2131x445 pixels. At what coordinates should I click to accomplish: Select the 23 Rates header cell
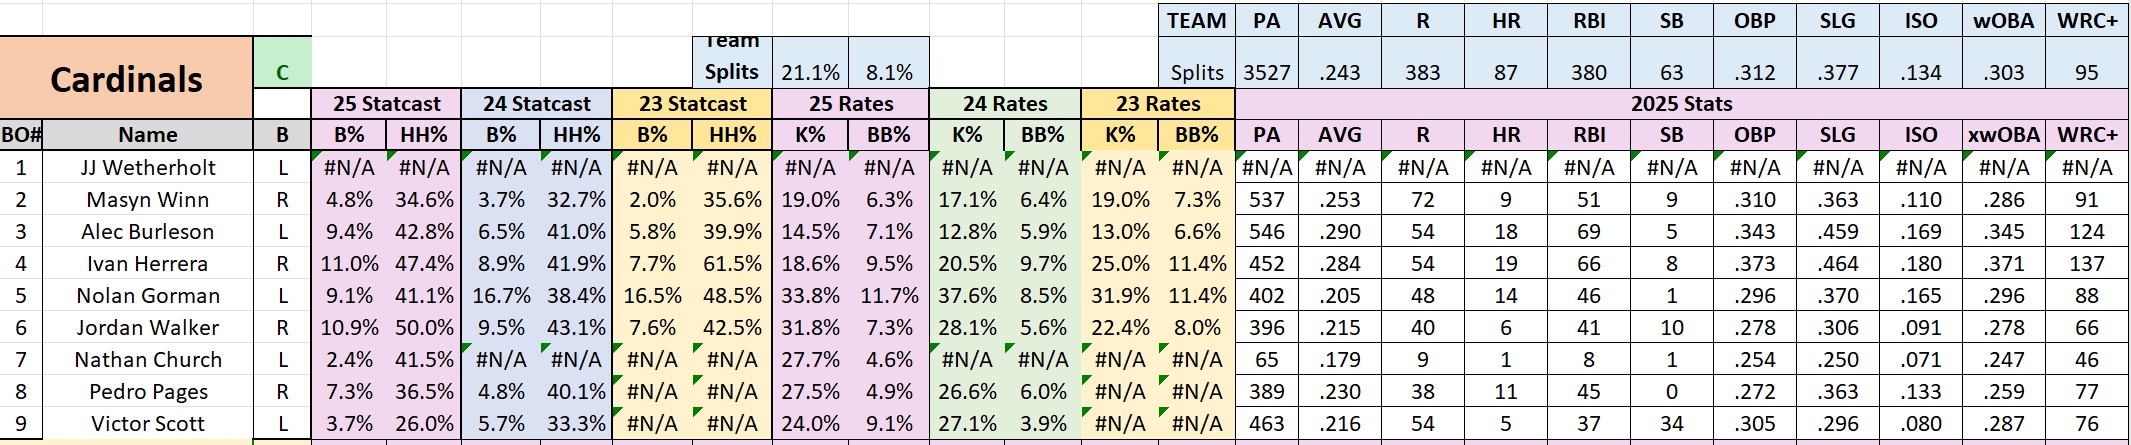[x=1157, y=104]
